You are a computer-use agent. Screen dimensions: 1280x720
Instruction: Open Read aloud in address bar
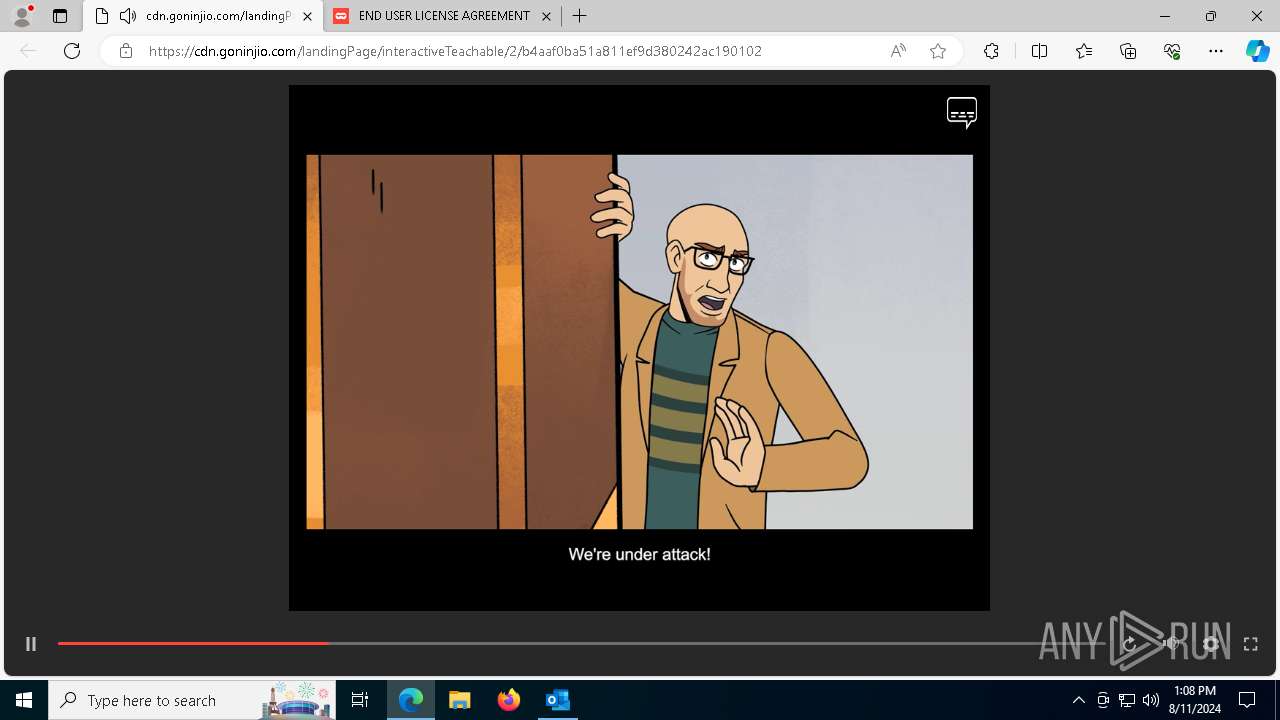tap(898, 51)
